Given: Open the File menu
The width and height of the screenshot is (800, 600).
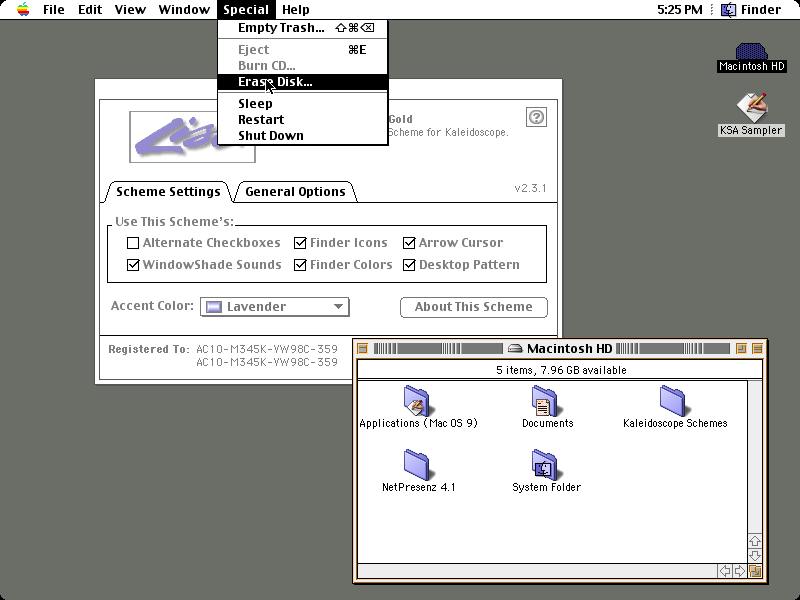Looking at the screenshot, I should click(54, 10).
